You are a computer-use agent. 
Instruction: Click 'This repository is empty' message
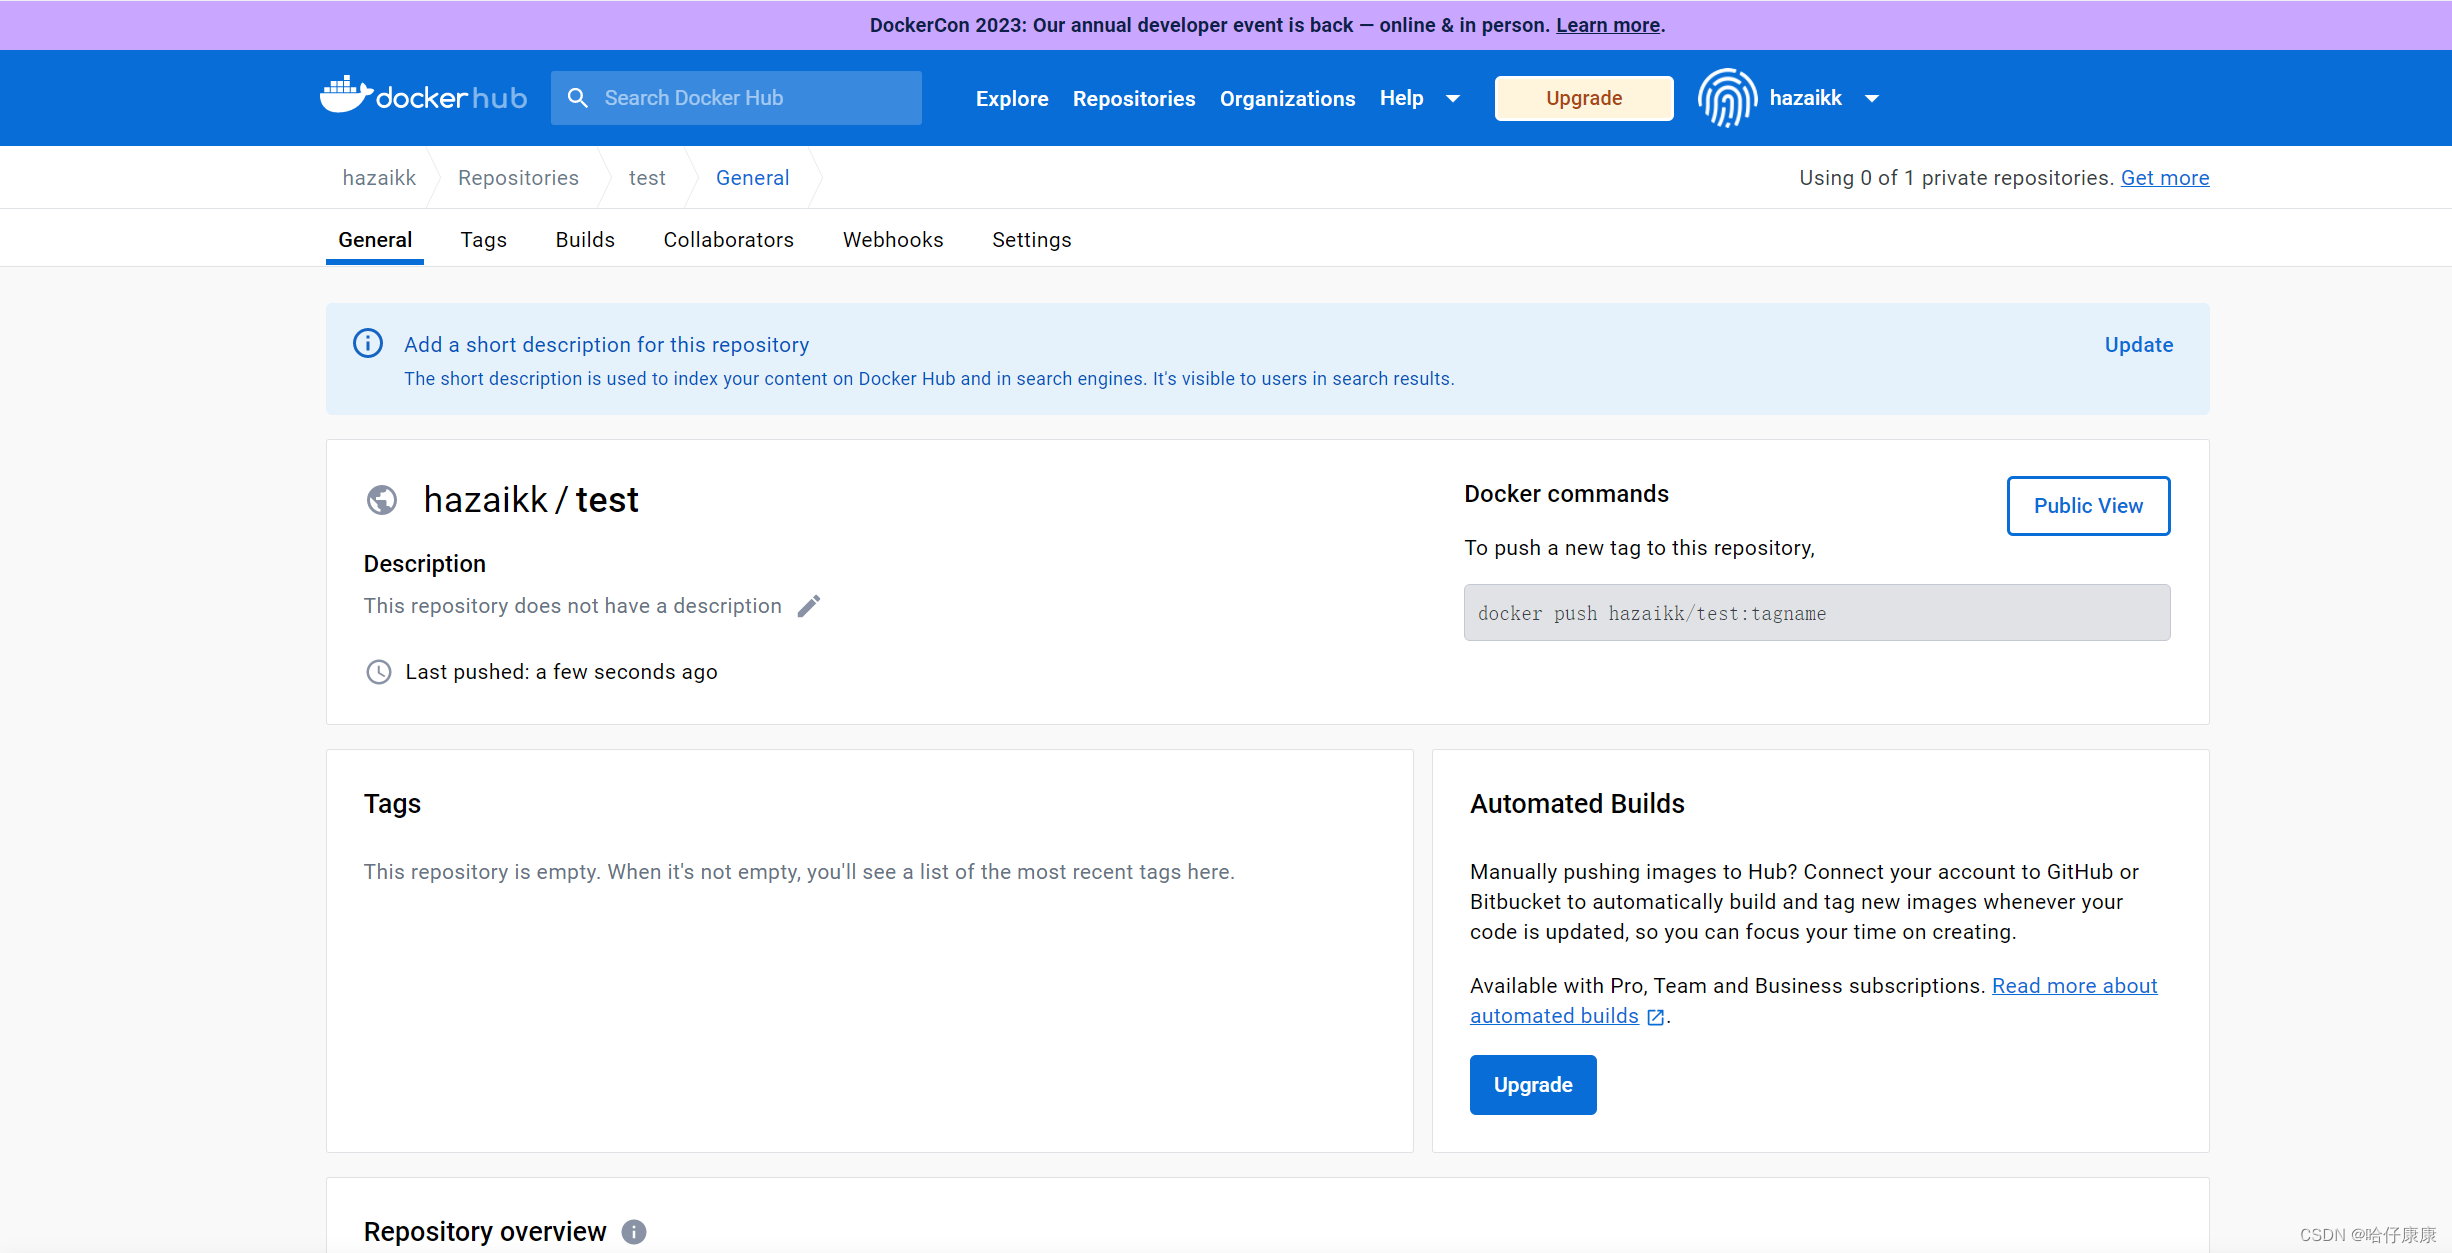(799, 872)
